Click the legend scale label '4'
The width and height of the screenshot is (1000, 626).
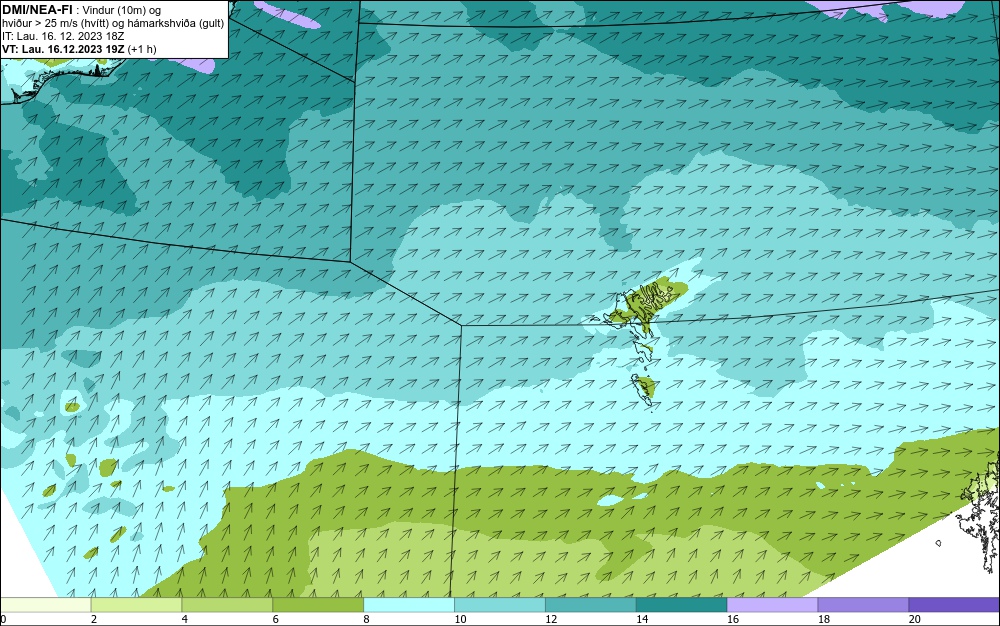(x=184, y=619)
